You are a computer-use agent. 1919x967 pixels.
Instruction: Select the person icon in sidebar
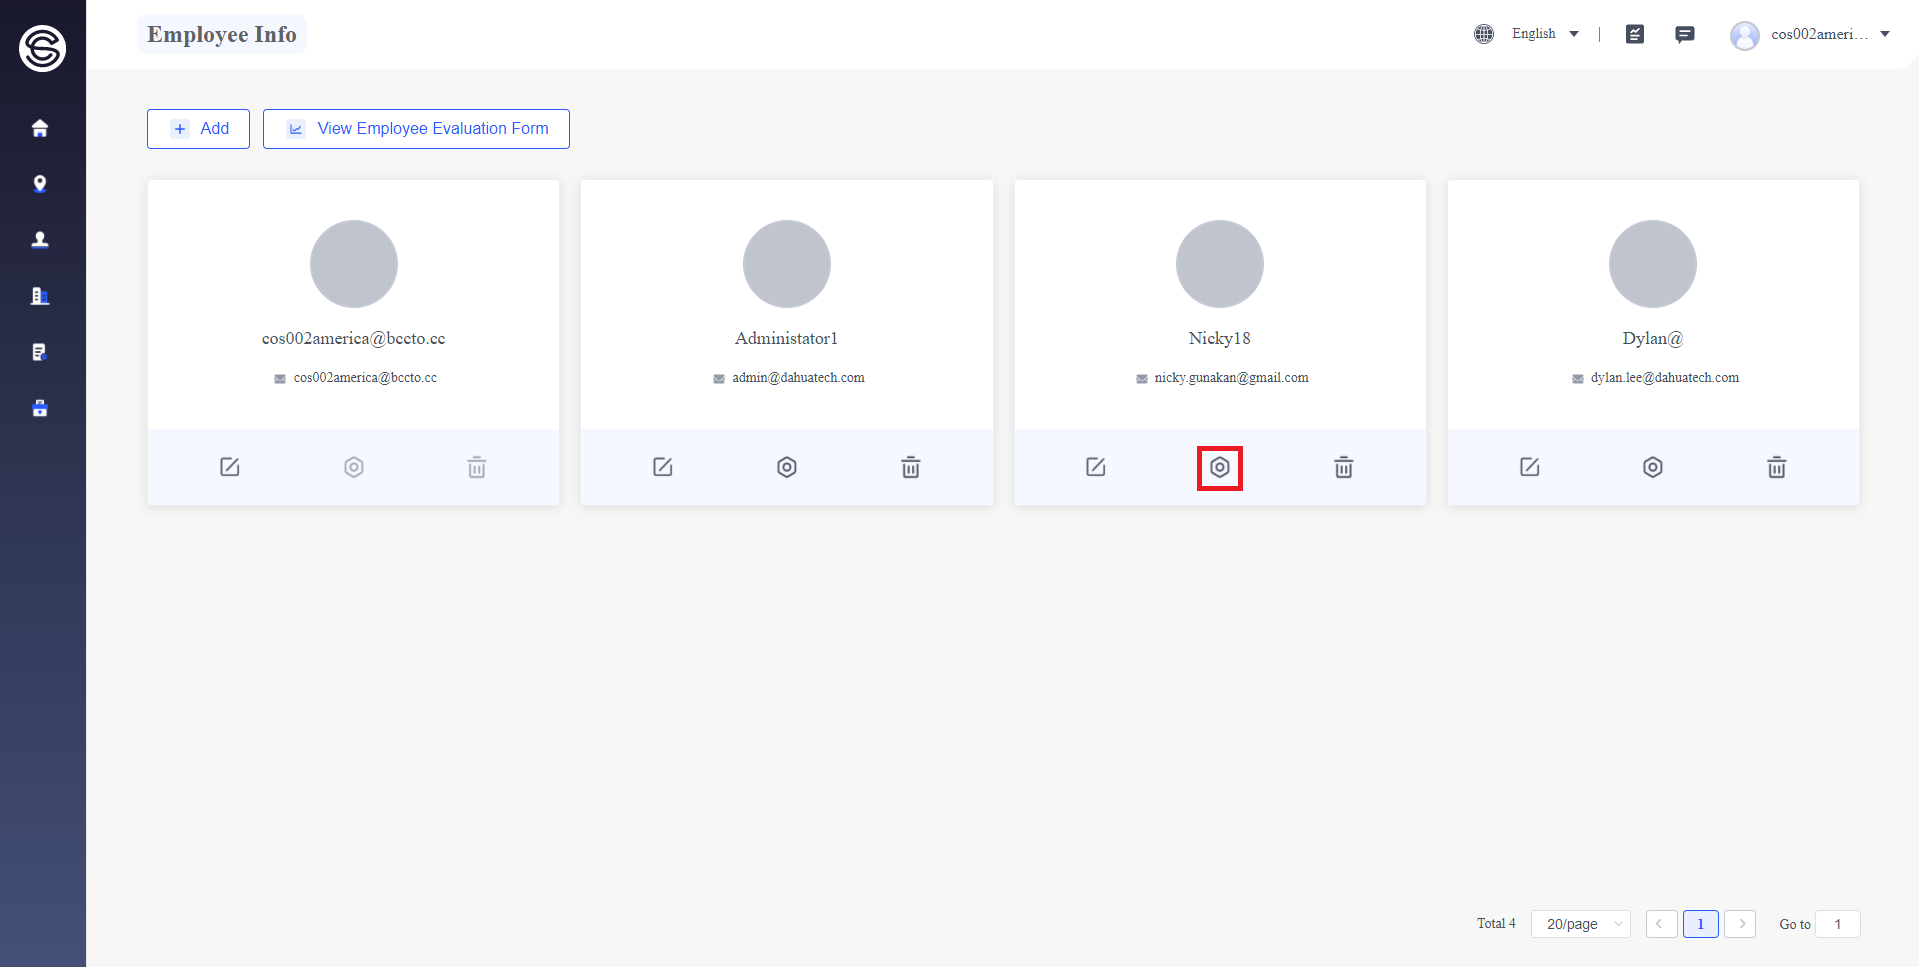click(40, 240)
